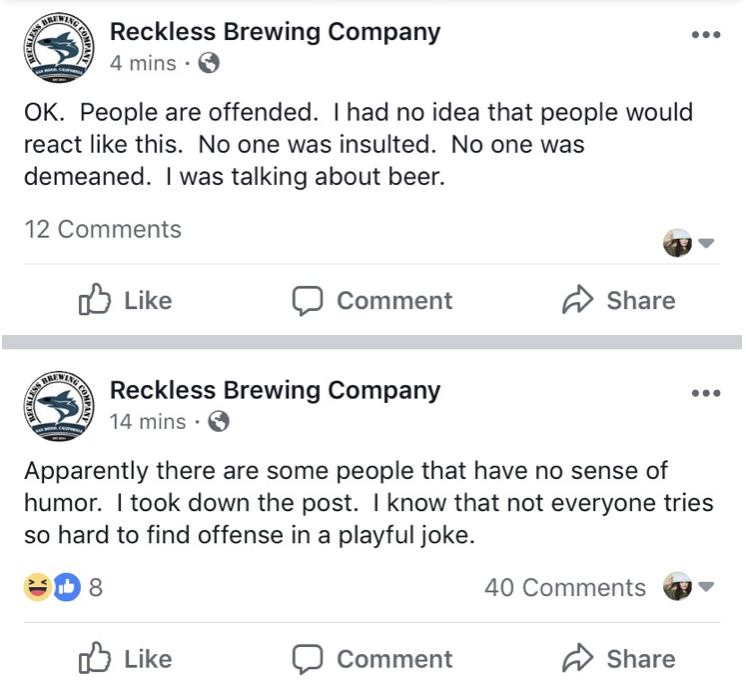Open the three-dot menu on the 14 mins post
Image resolution: width=746 pixels, height=692 pixels.
tap(705, 393)
